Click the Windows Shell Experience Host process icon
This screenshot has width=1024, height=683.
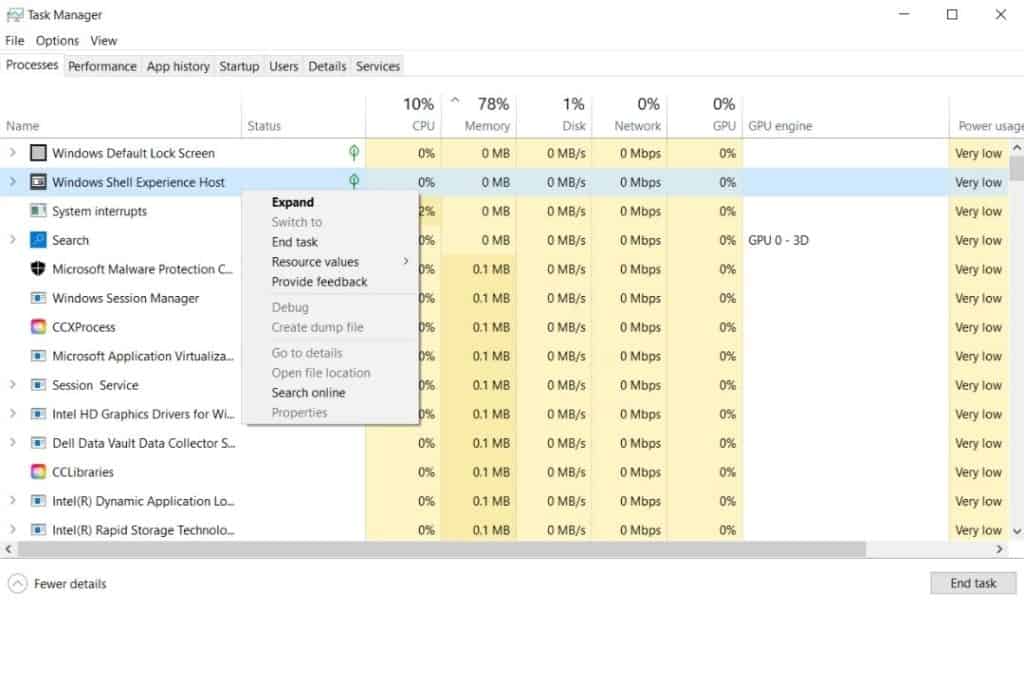(x=39, y=182)
